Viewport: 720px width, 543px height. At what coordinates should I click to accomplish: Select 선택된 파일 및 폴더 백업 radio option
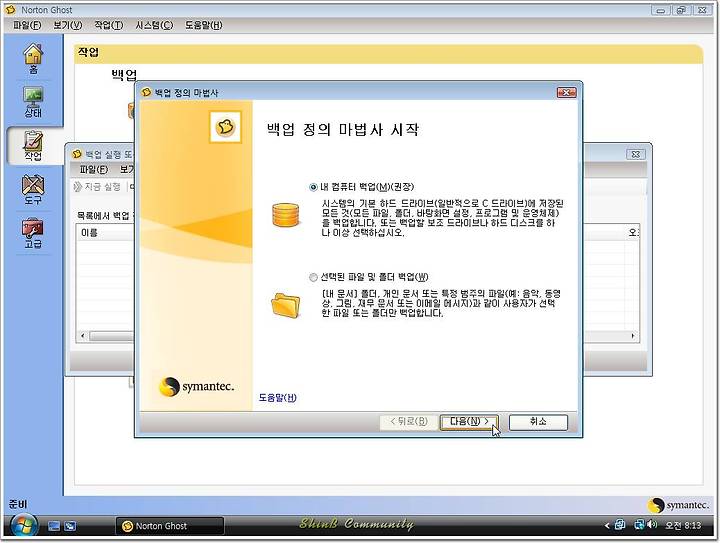click(x=313, y=277)
